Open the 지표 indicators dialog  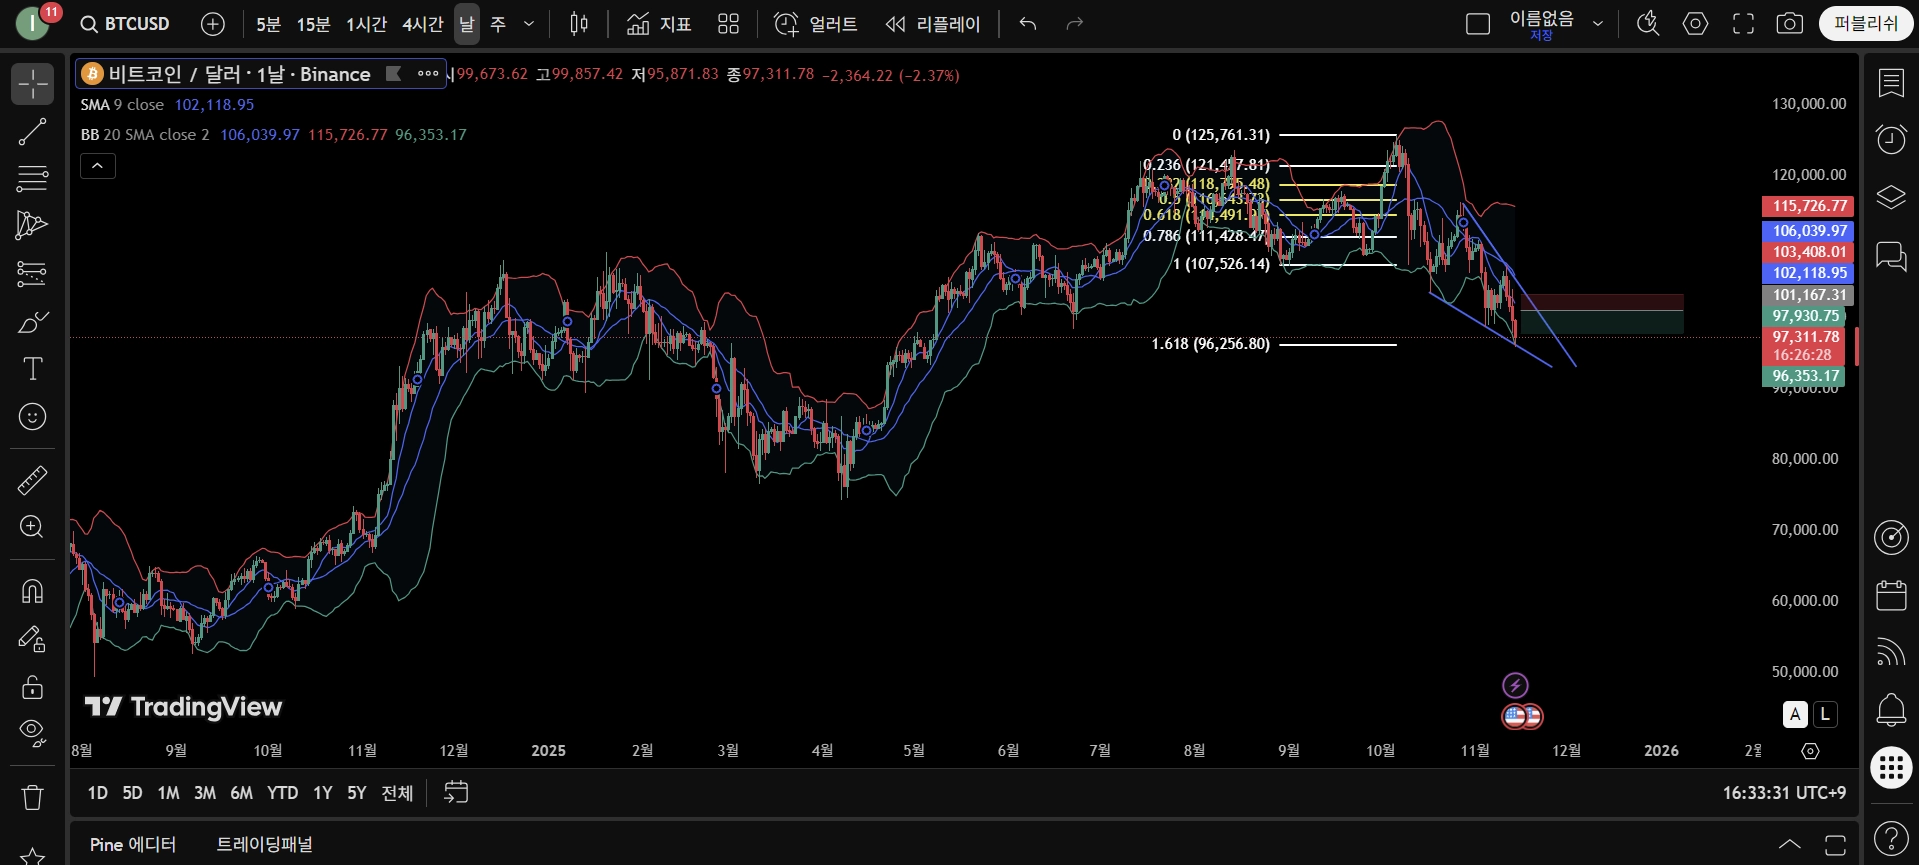point(659,24)
